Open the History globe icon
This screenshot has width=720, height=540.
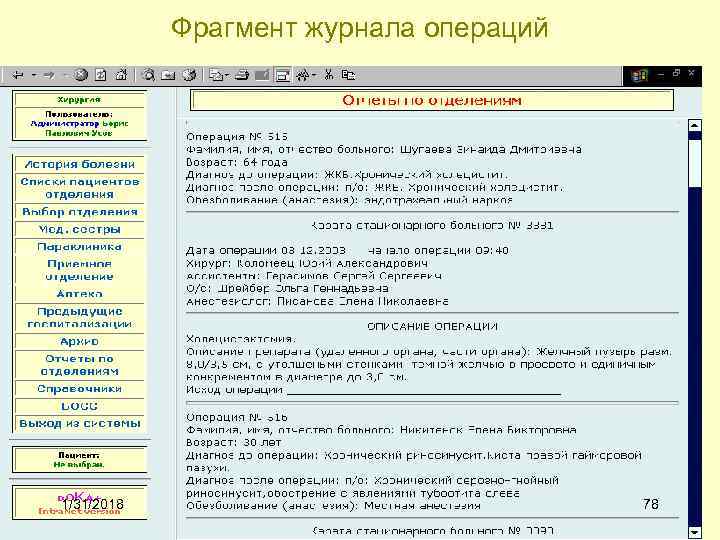point(190,75)
